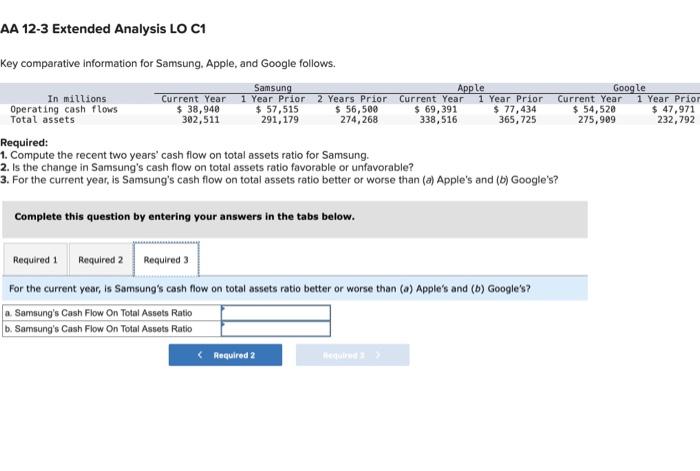
Task: Click answer field for row b (Google comparison)
Action: click(x=276, y=329)
